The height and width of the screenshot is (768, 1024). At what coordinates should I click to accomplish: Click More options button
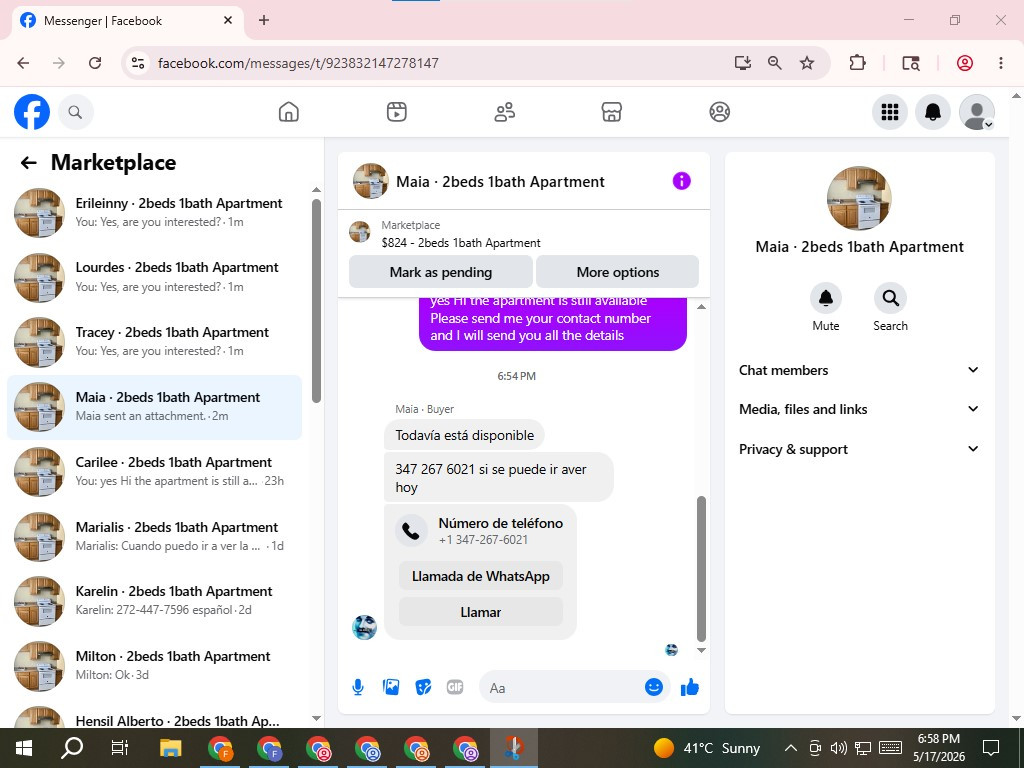coord(618,272)
